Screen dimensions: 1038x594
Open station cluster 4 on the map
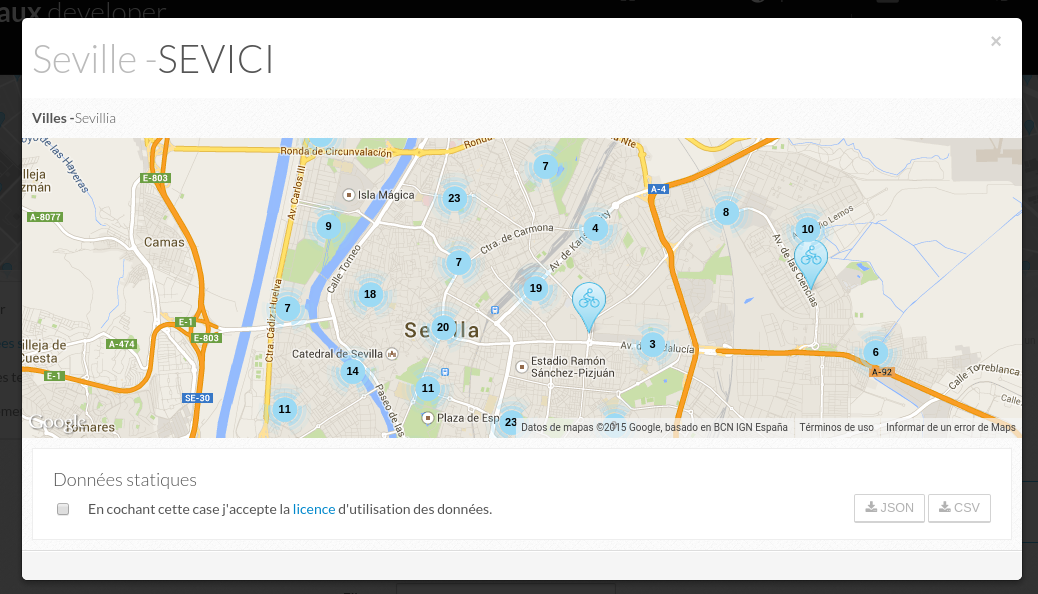pyautogui.click(x=595, y=228)
